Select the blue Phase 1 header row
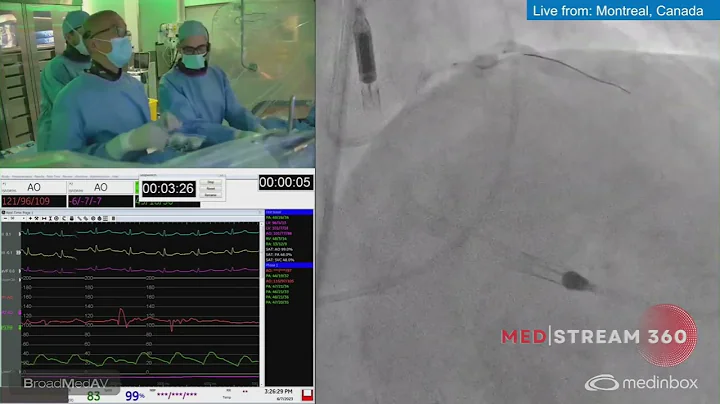Screen dimensions: 720x404 pos(289,265)
